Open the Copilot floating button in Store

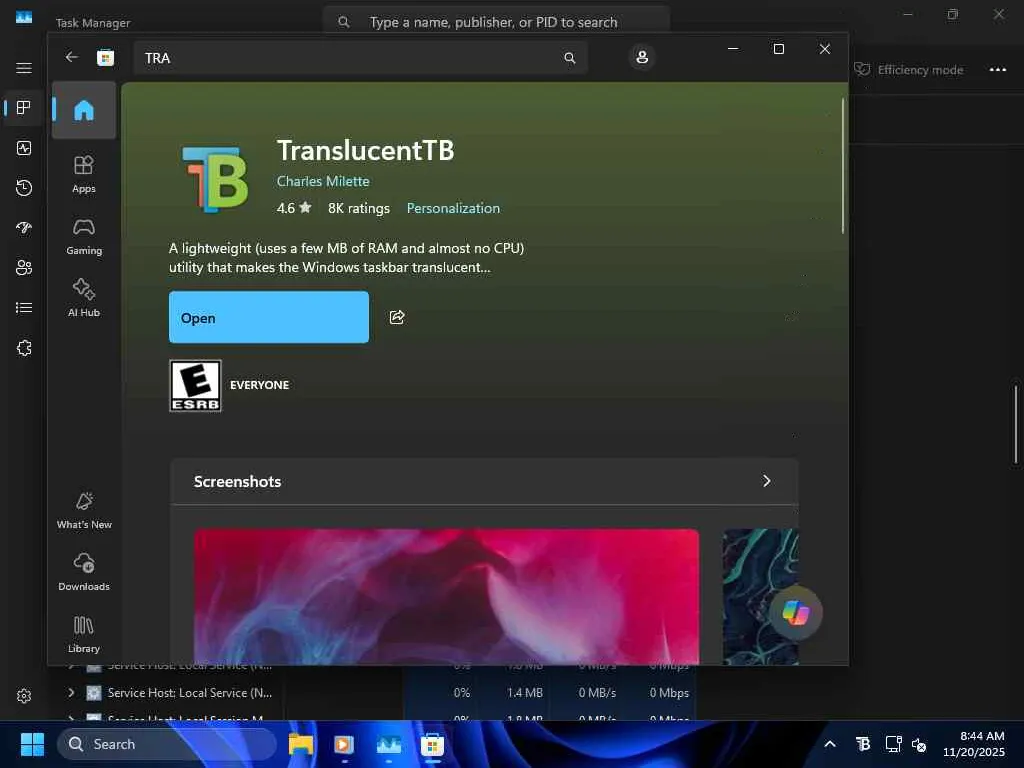pos(795,613)
